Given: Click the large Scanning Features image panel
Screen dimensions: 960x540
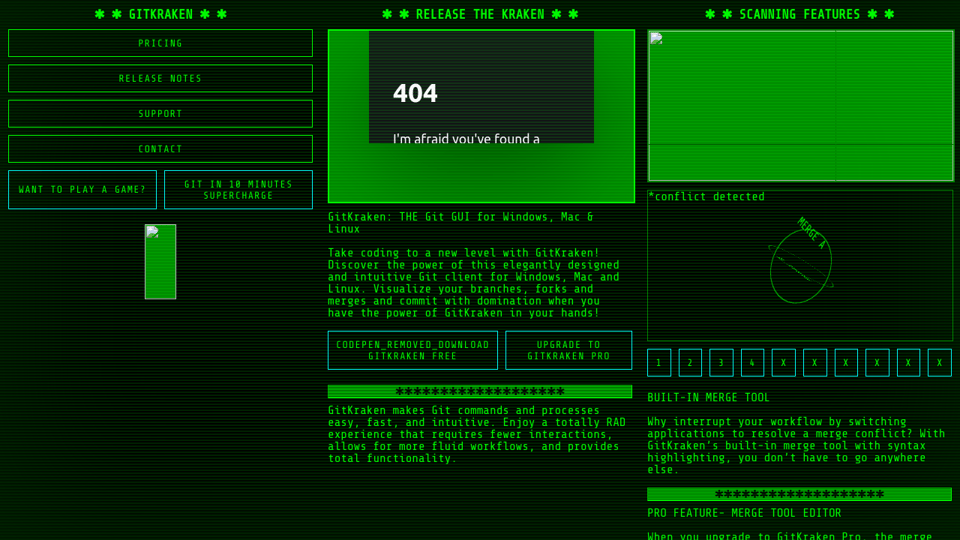Looking at the screenshot, I should [x=800, y=106].
